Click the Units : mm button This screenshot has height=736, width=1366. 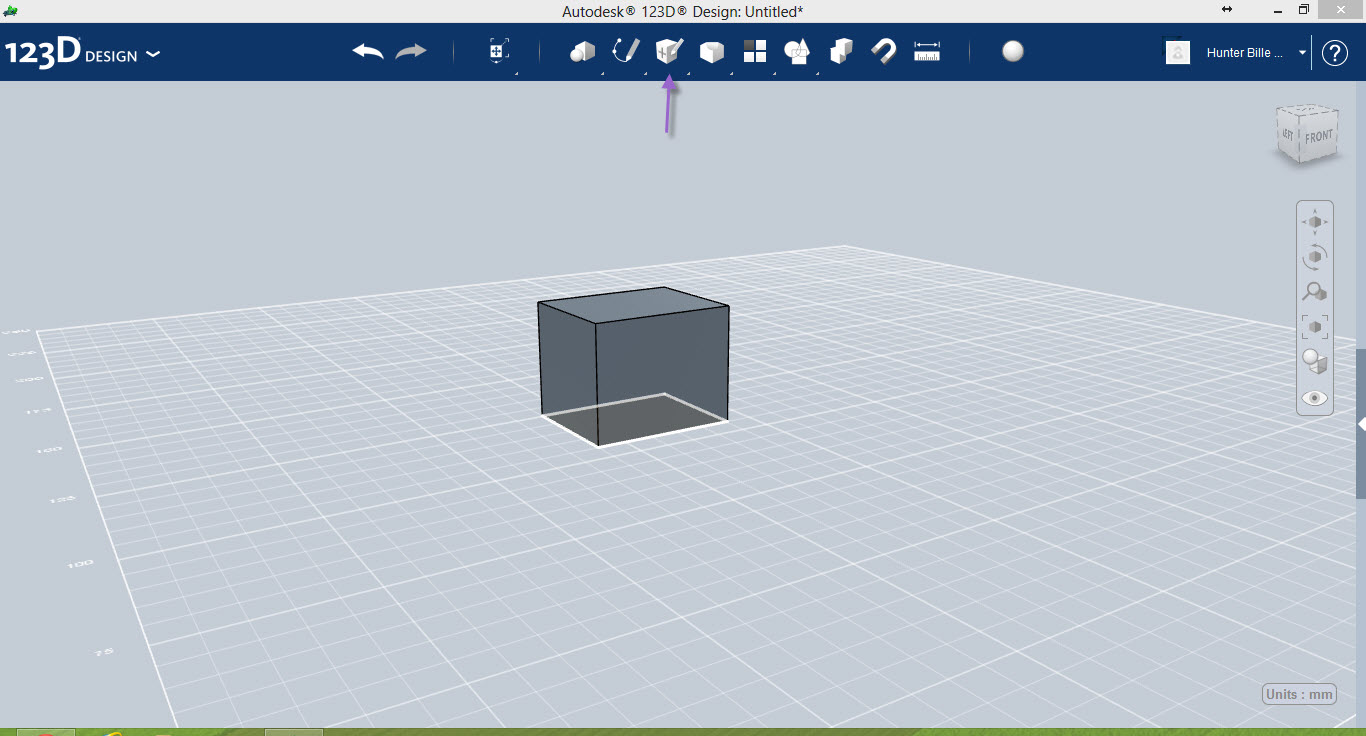pos(1299,694)
